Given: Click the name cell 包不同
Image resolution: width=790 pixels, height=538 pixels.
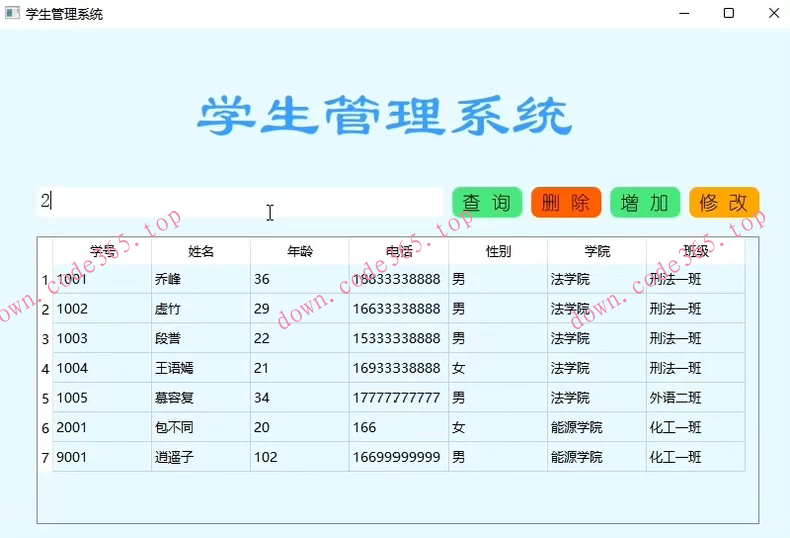Looking at the screenshot, I should pos(201,428).
